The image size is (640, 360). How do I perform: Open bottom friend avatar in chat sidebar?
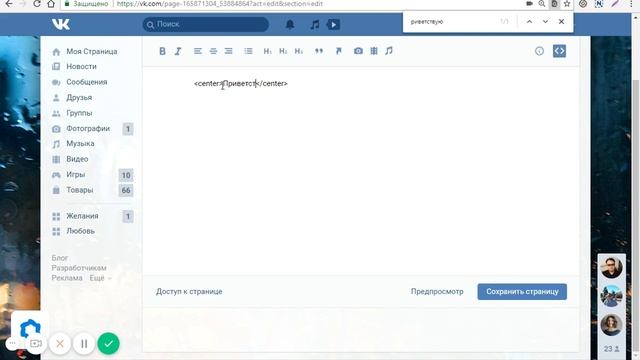[x=611, y=325]
